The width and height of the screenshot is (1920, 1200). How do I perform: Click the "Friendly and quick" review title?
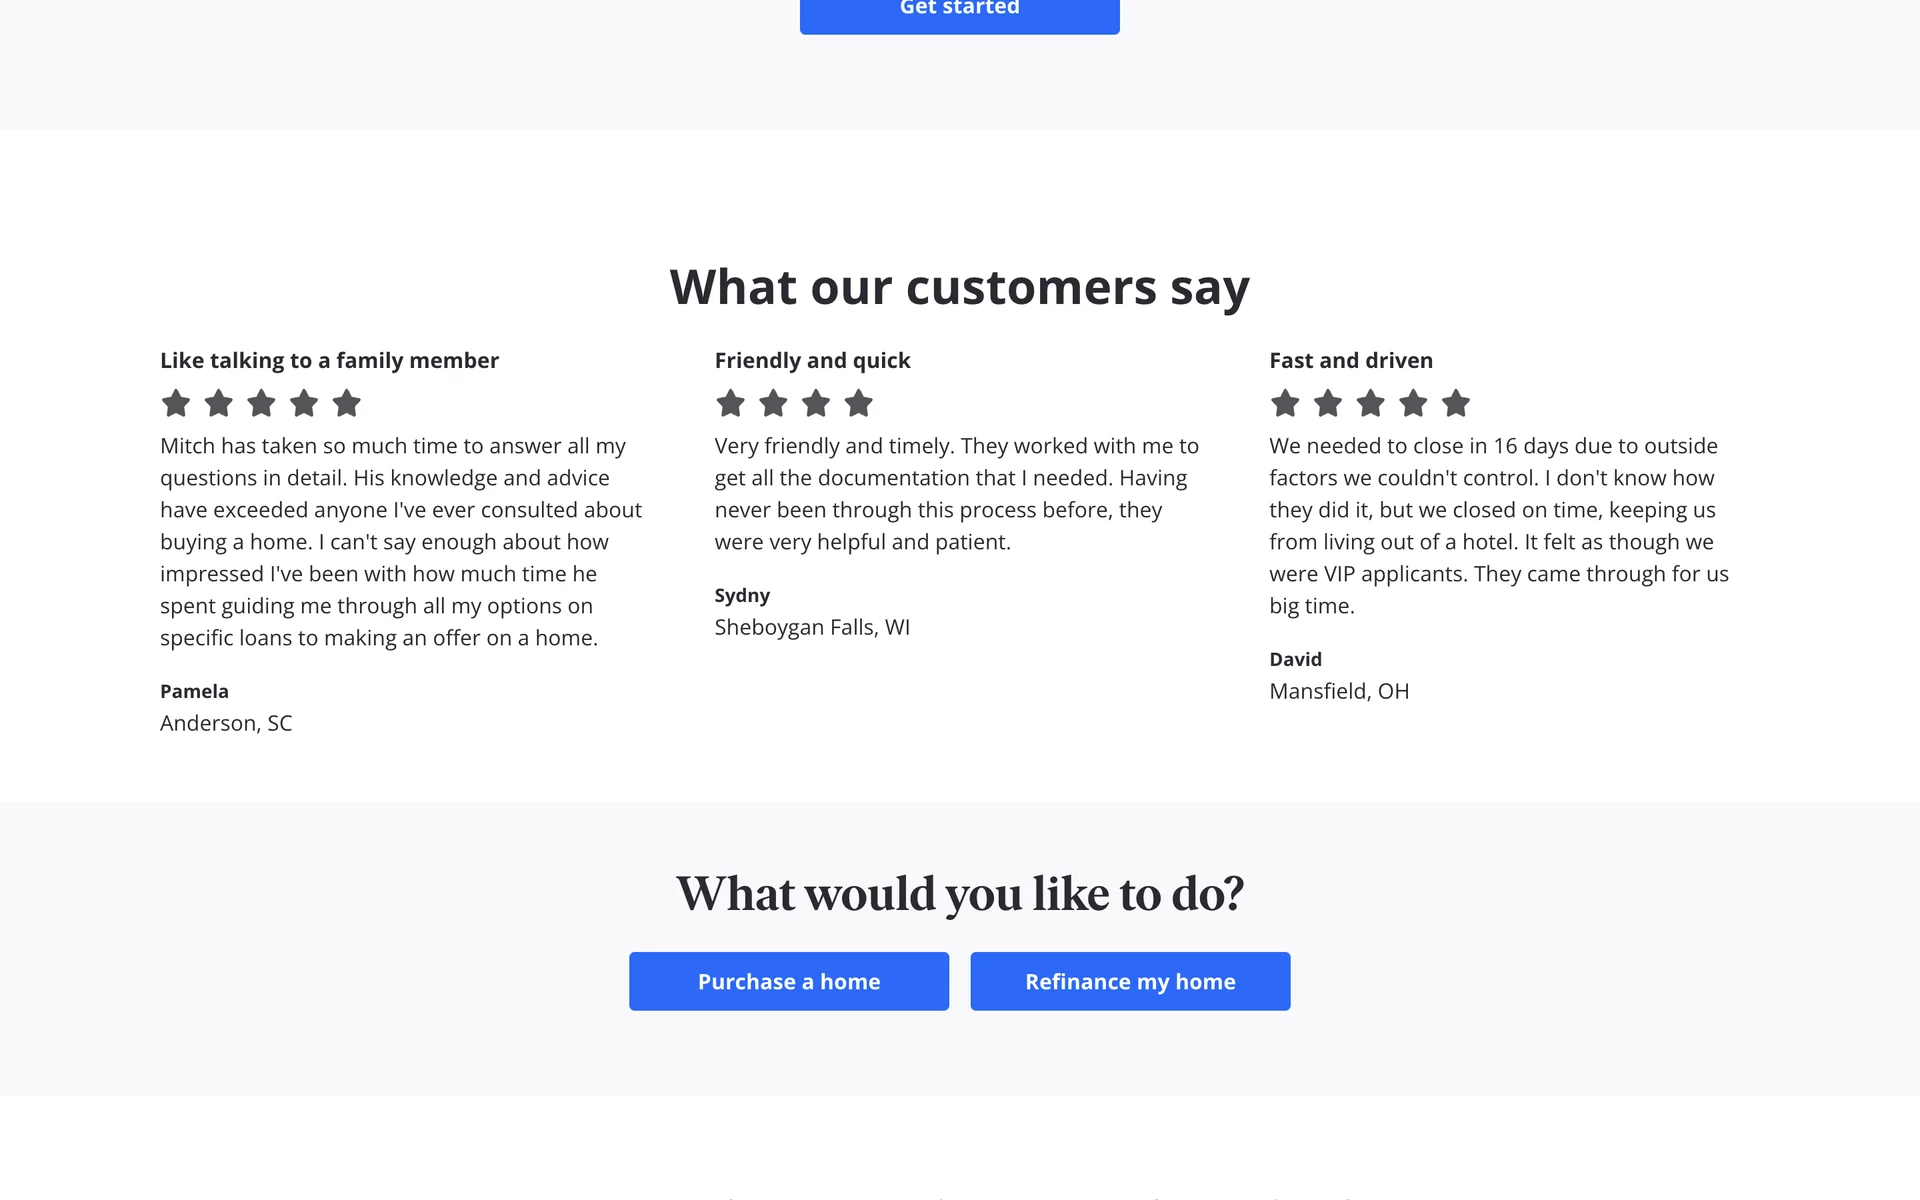812,360
